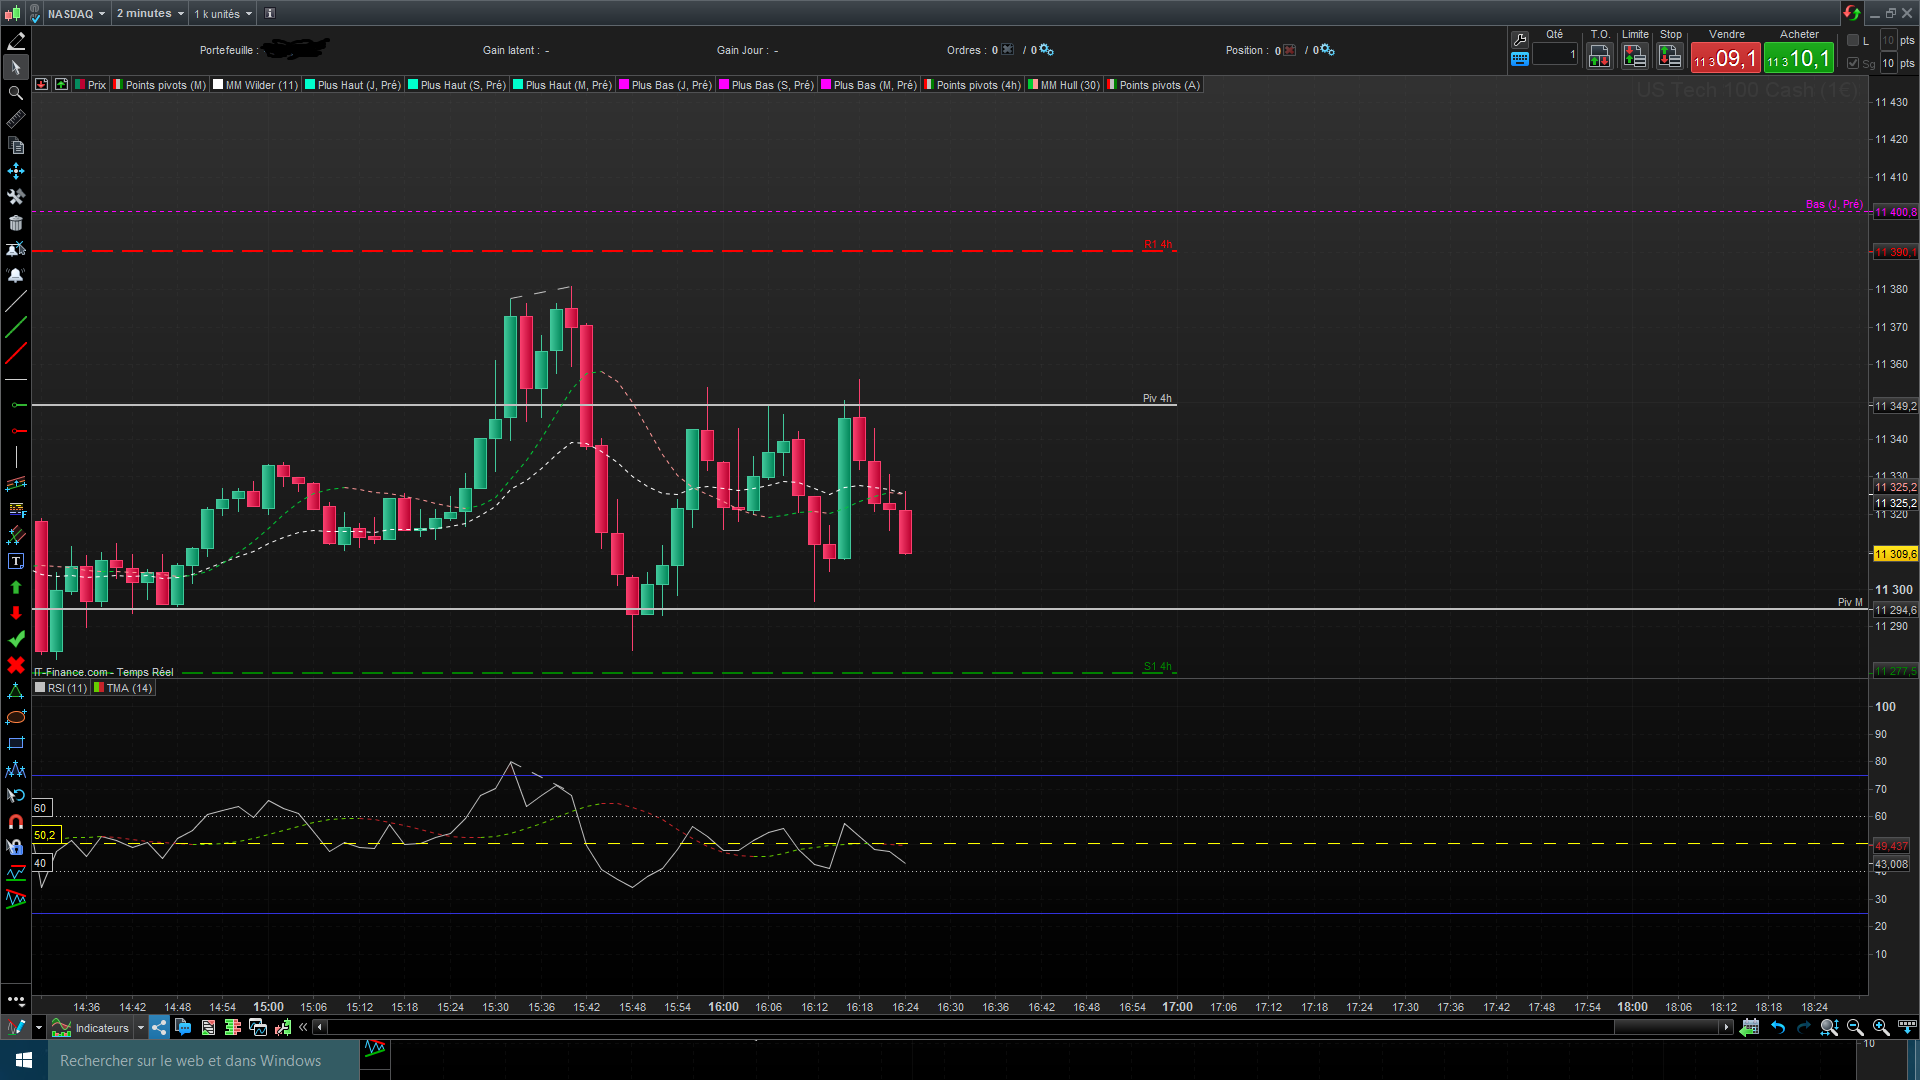Toggle the MM Wilder (11) indicator label
The width and height of the screenshot is (1920, 1080).
pyautogui.click(x=260, y=85)
